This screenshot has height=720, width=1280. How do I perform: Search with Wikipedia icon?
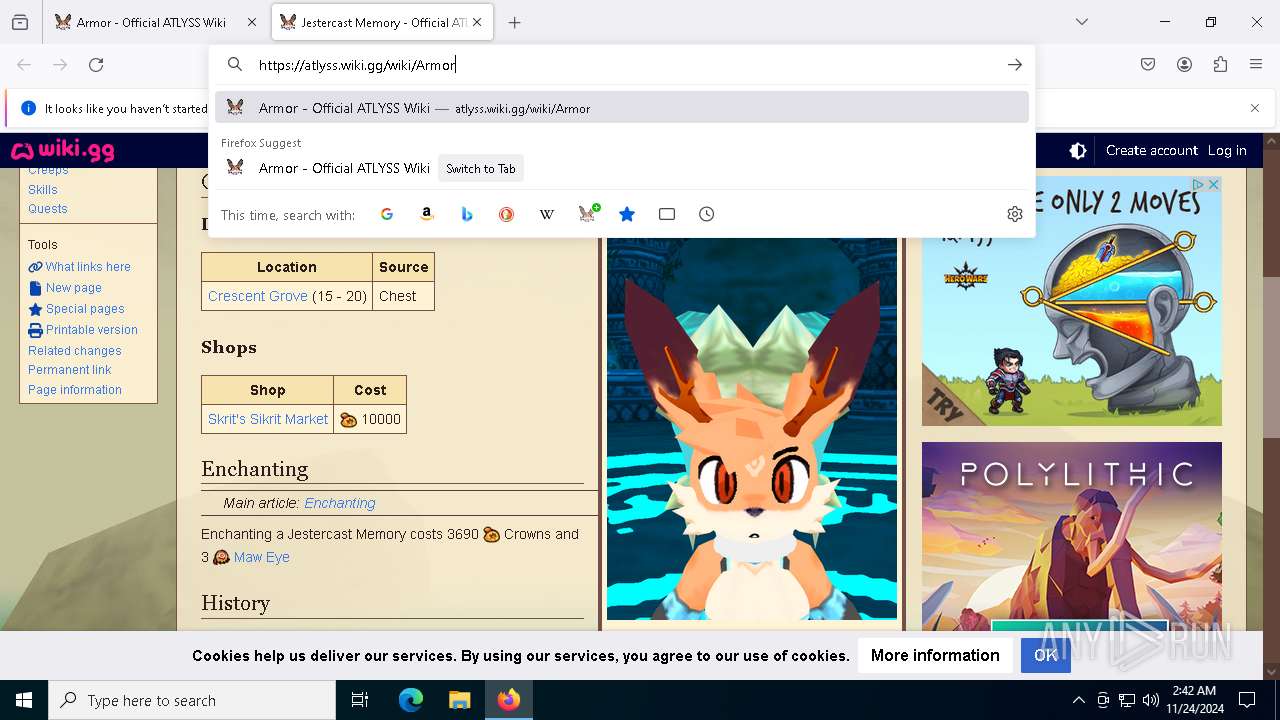(547, 214)
